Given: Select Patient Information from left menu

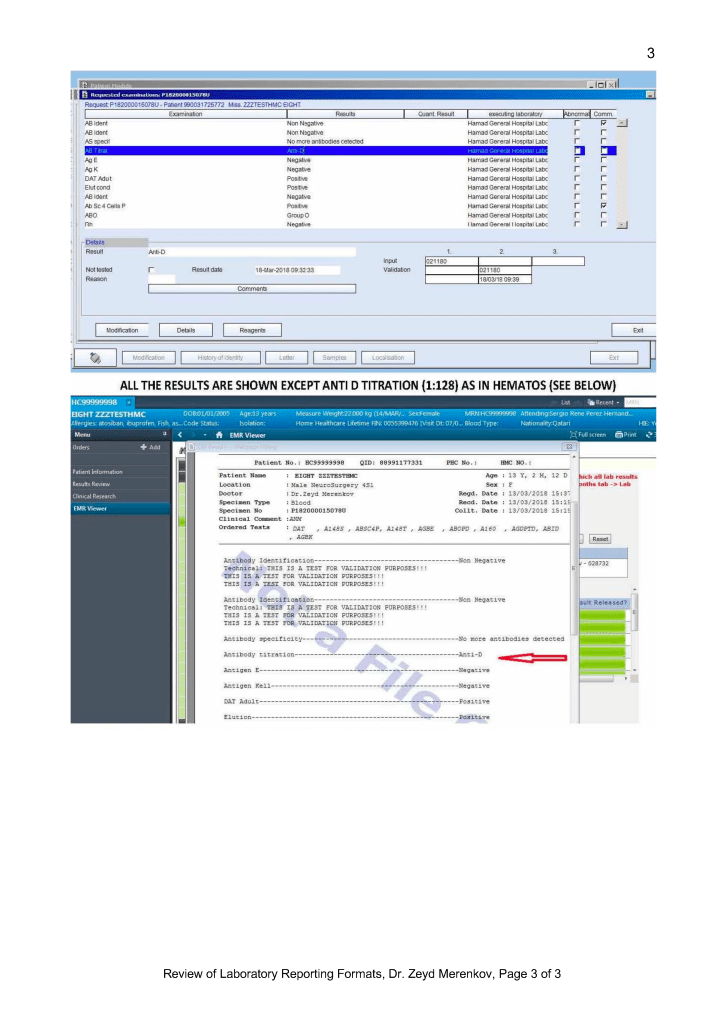Looking at the screenshot, I should pyautogui.click(x=97, y=471).
